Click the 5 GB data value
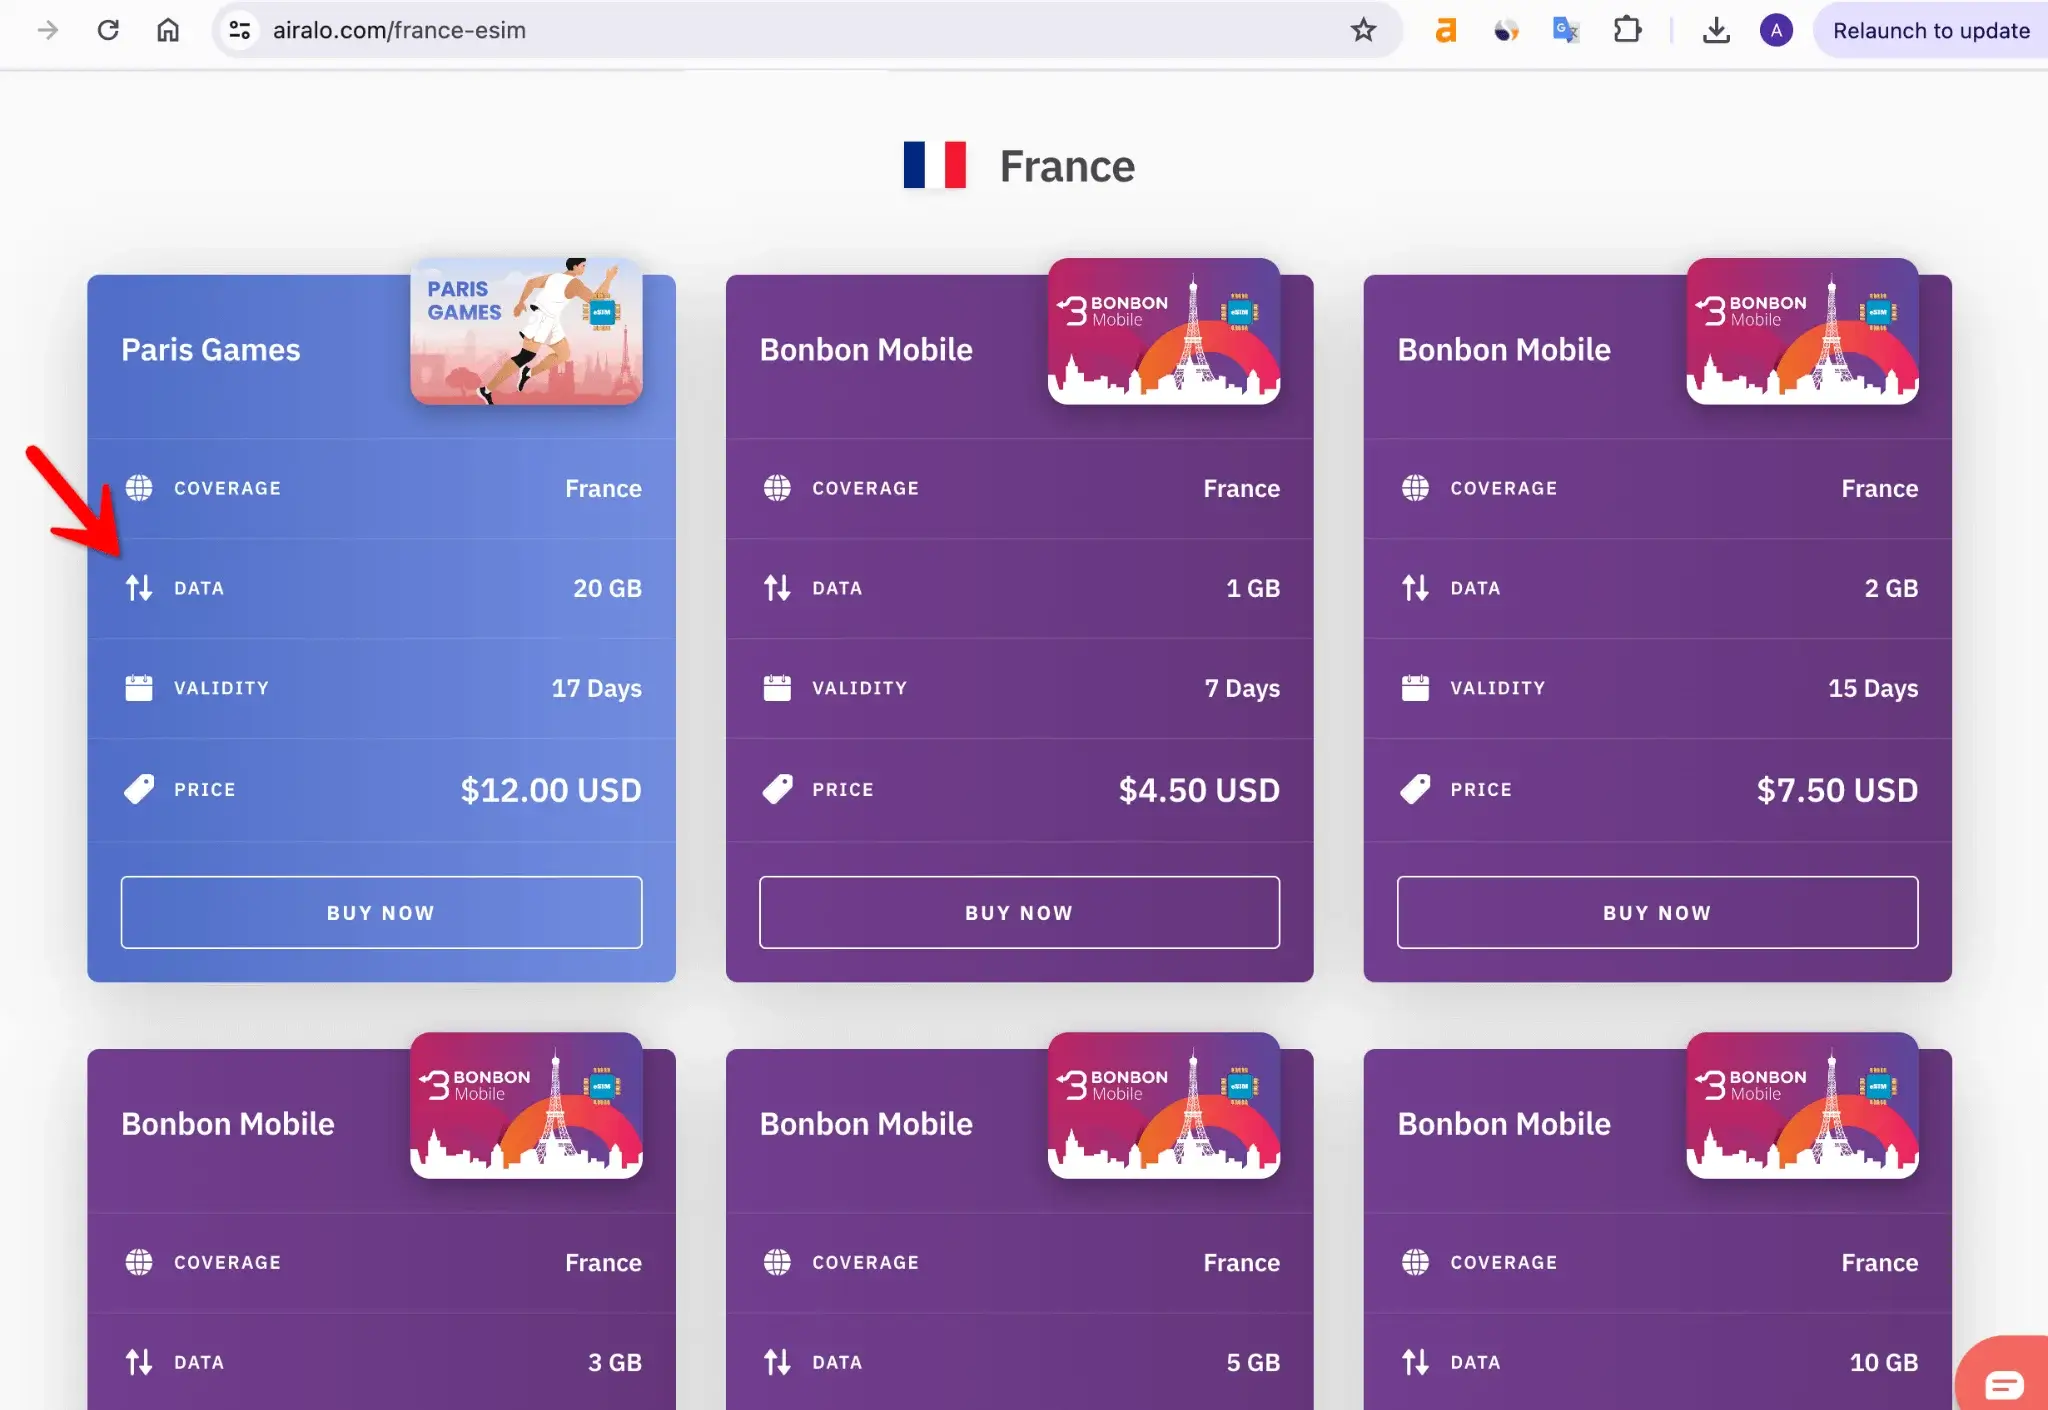The height and width of the screenshot is (1410, 2048). point(1253,1362)
